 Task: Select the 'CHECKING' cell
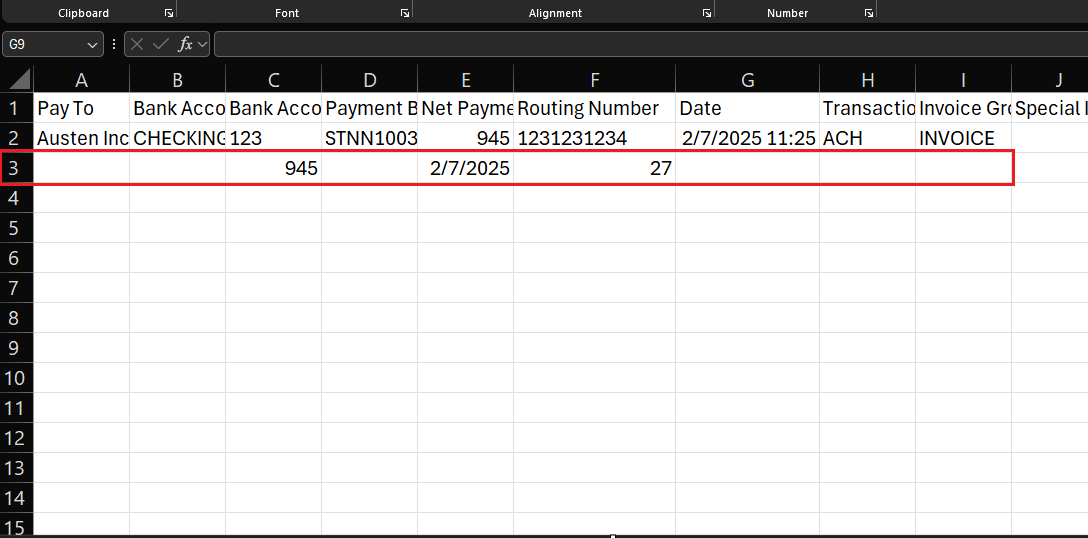click(178, 138)
